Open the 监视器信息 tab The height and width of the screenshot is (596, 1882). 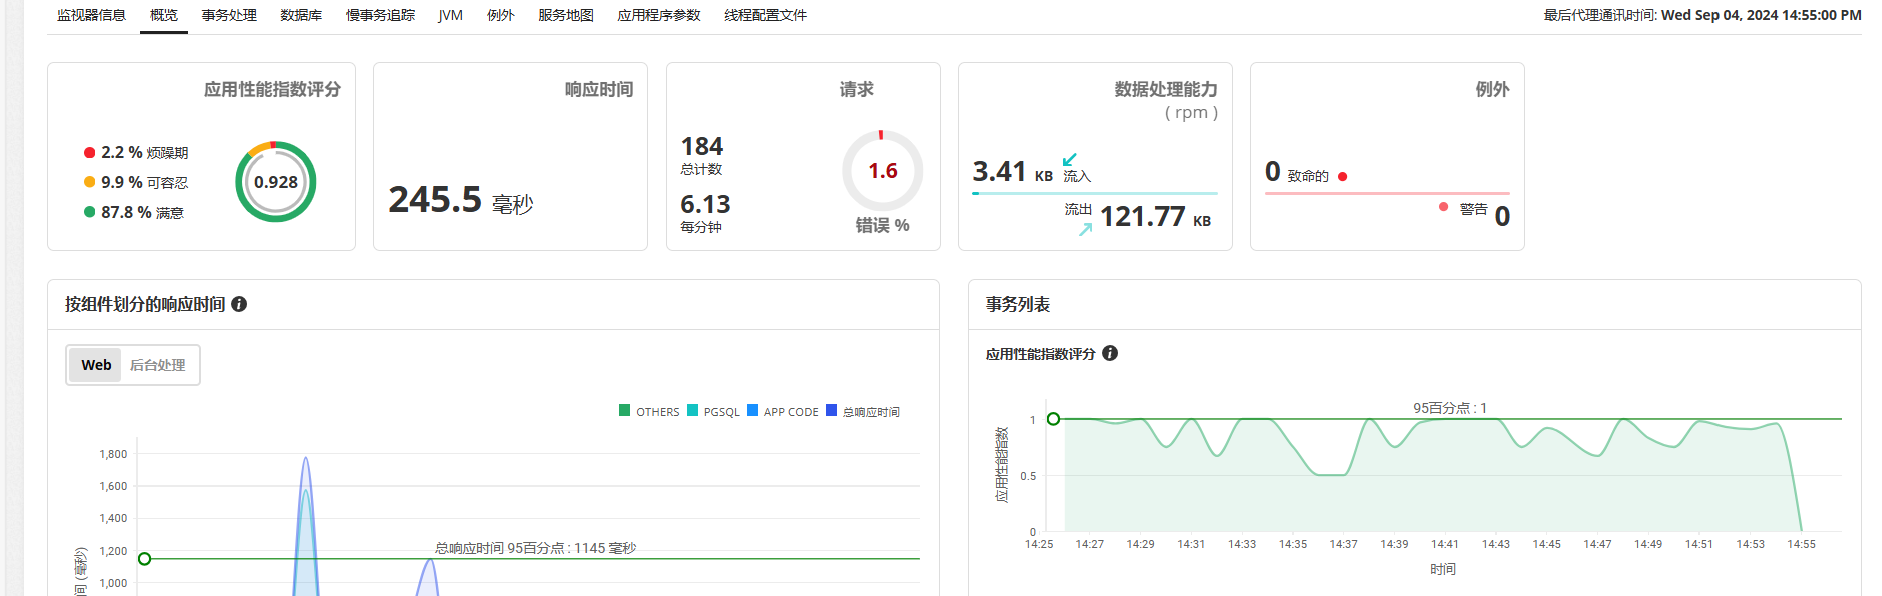(91, 15)
